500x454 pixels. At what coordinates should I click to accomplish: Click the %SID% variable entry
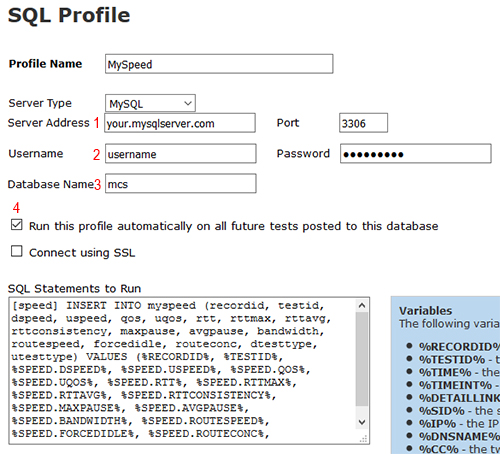[459, 411]
